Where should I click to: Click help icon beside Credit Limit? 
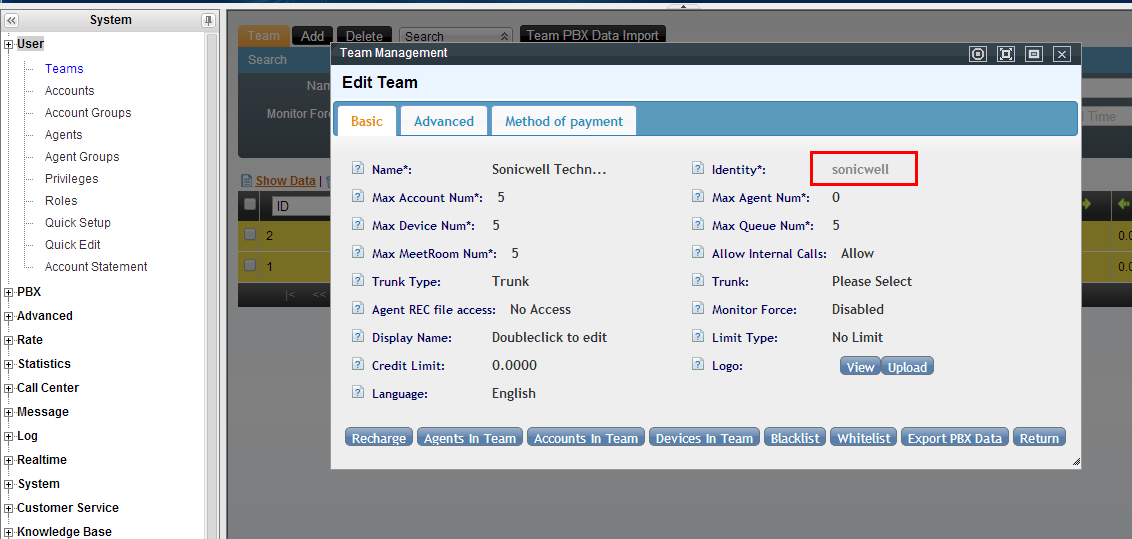tap(358, 366)
